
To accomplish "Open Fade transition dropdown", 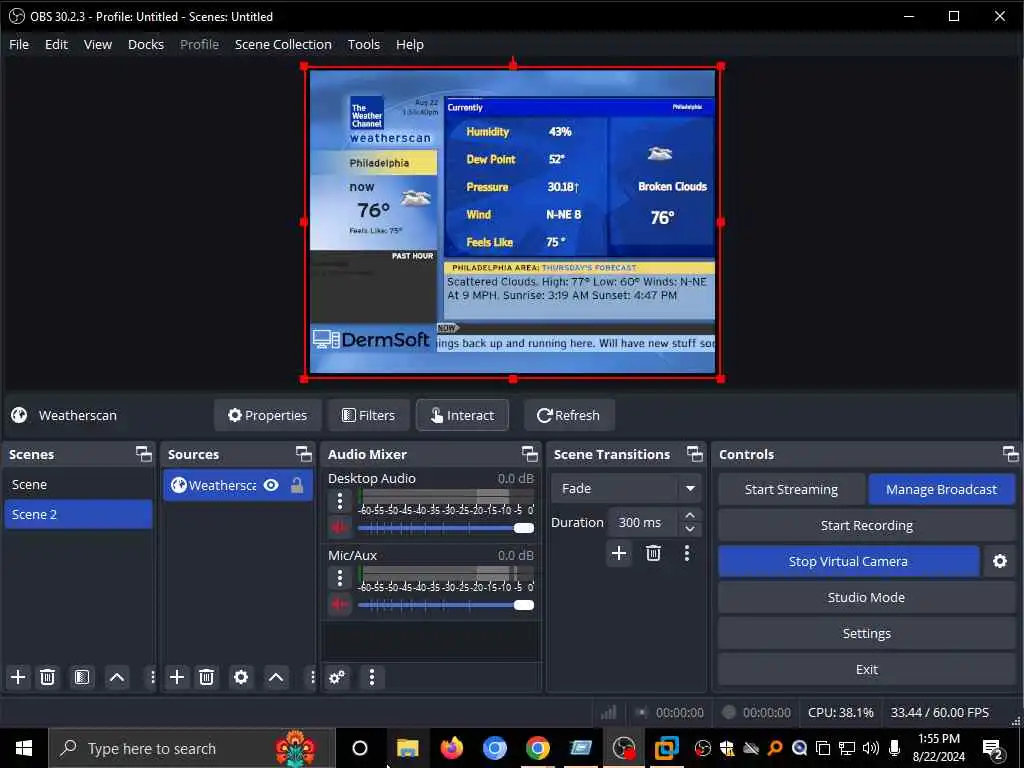I will [626, 488].
